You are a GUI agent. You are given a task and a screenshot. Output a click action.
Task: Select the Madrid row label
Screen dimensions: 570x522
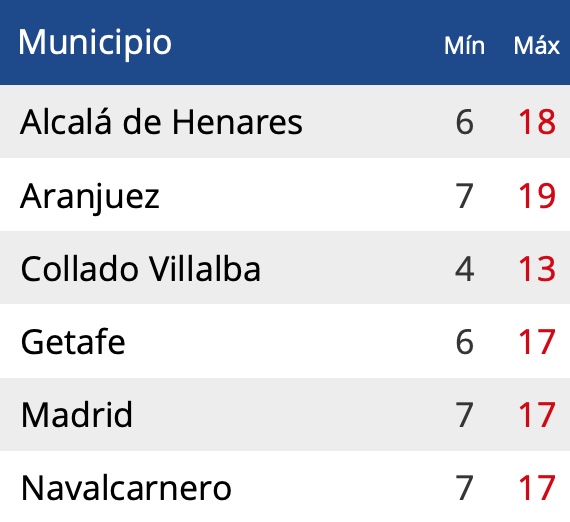coord(77,415)
